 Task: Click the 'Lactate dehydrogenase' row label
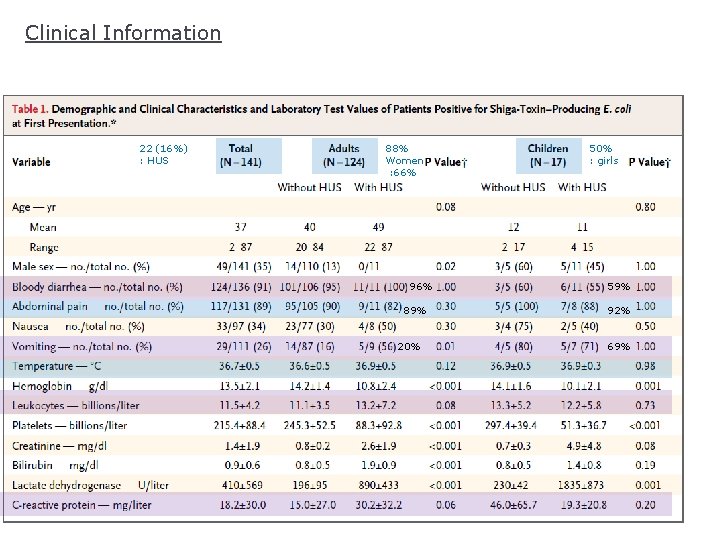point(90,485)
